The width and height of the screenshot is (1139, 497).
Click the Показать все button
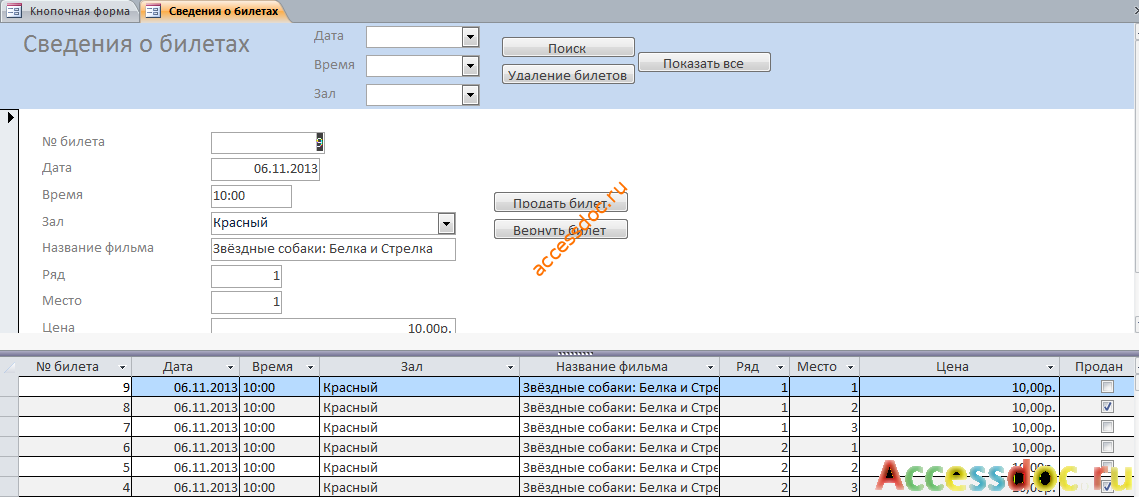704,62
